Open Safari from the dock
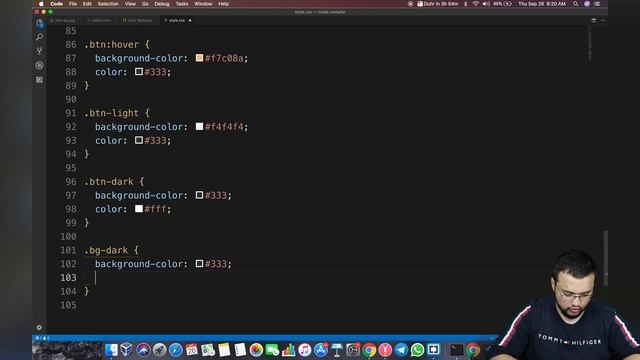The width and height of the screenshot is (640, 360). point(176,350)
